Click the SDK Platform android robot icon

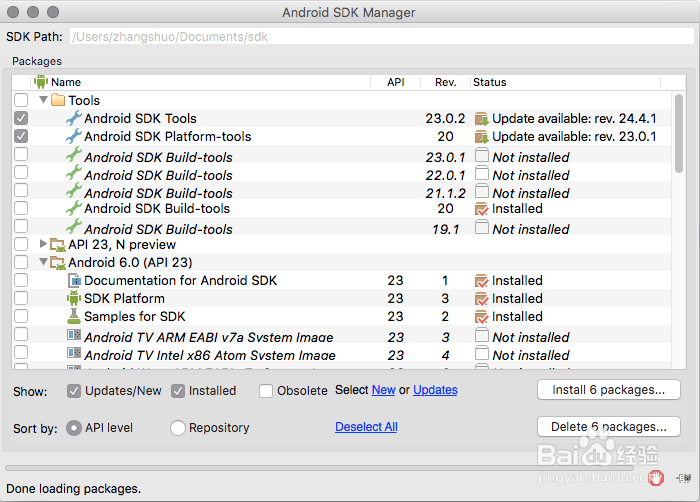tap(73, 298)
